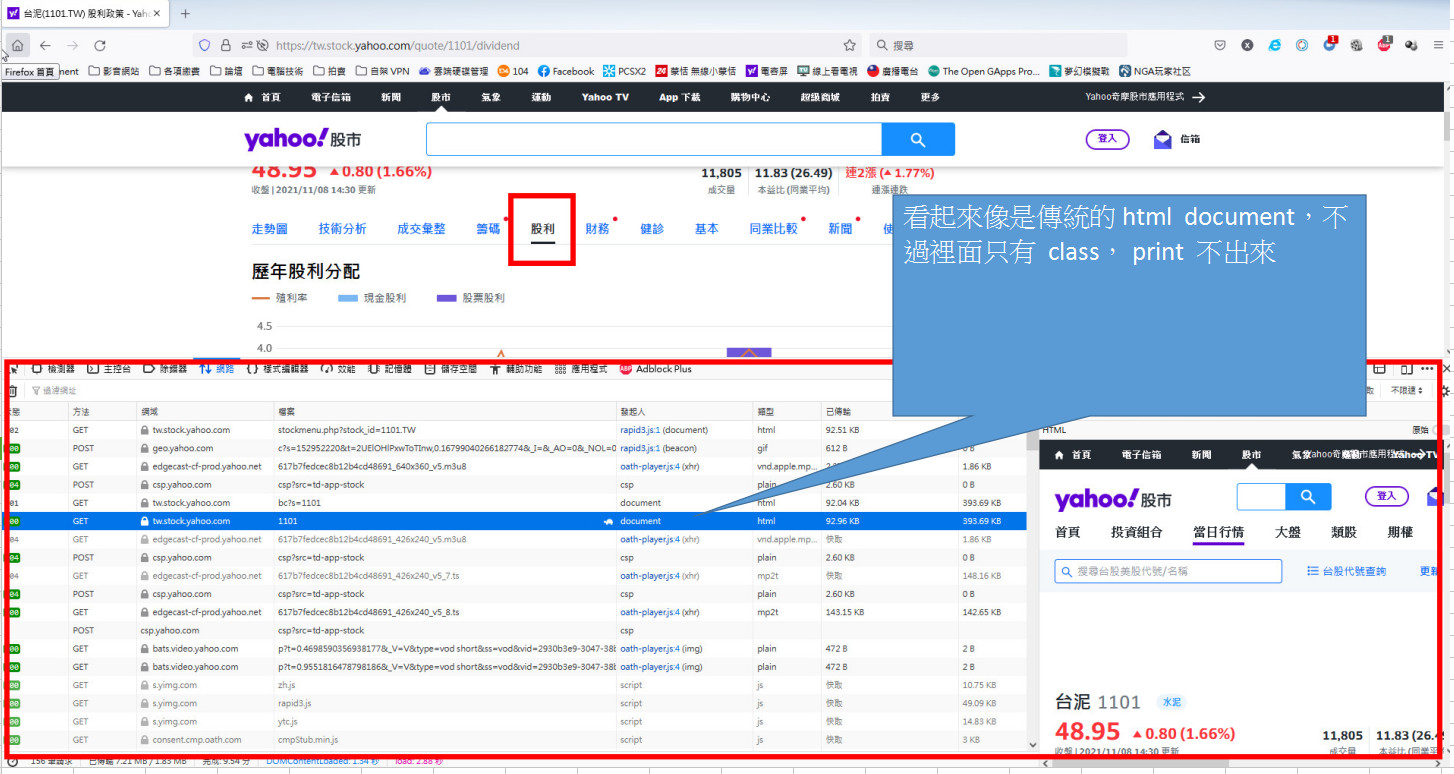
Task: Toggle responsive design mode icon in DevTools
Action: [x=1406, y=369]
